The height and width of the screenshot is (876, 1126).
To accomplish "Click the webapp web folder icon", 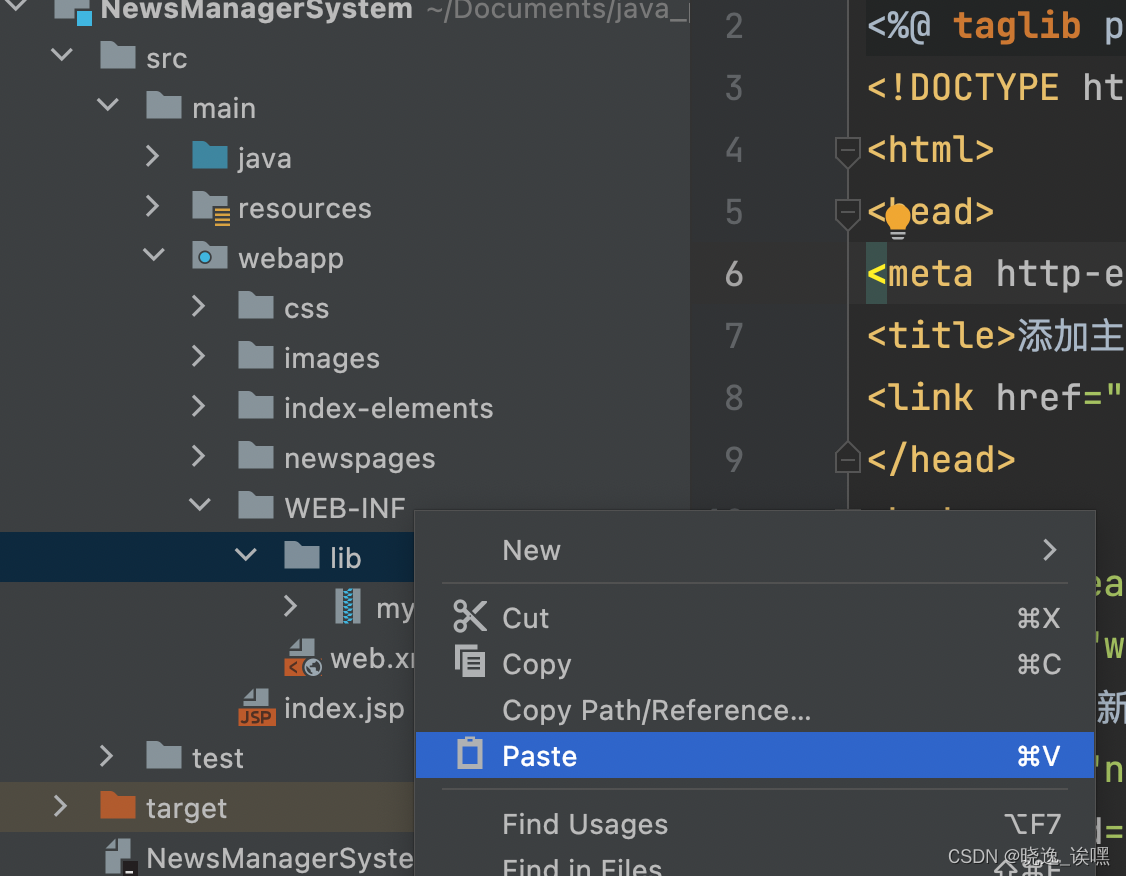I will pyautogui.click(x=210, y=256).
